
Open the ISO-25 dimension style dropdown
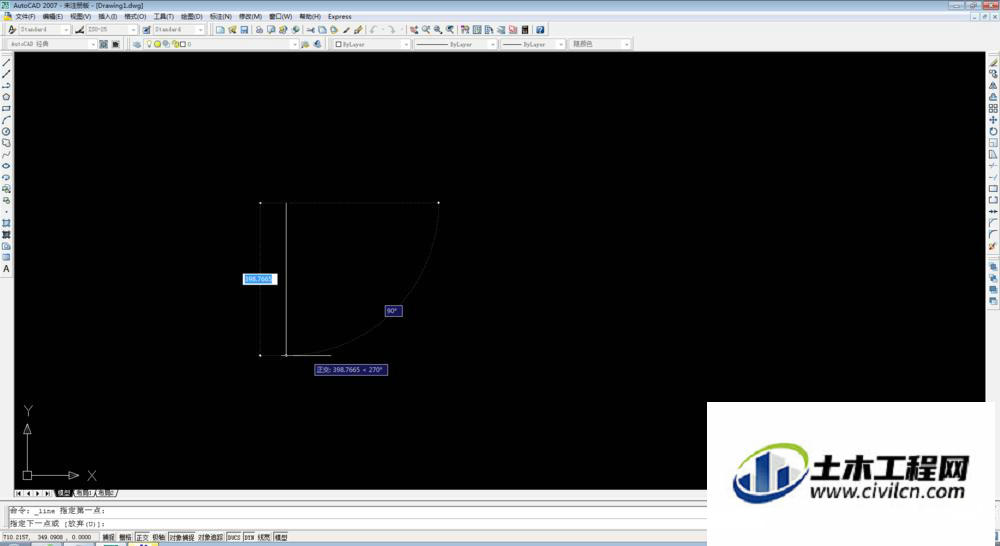click(x=133, y=30)
